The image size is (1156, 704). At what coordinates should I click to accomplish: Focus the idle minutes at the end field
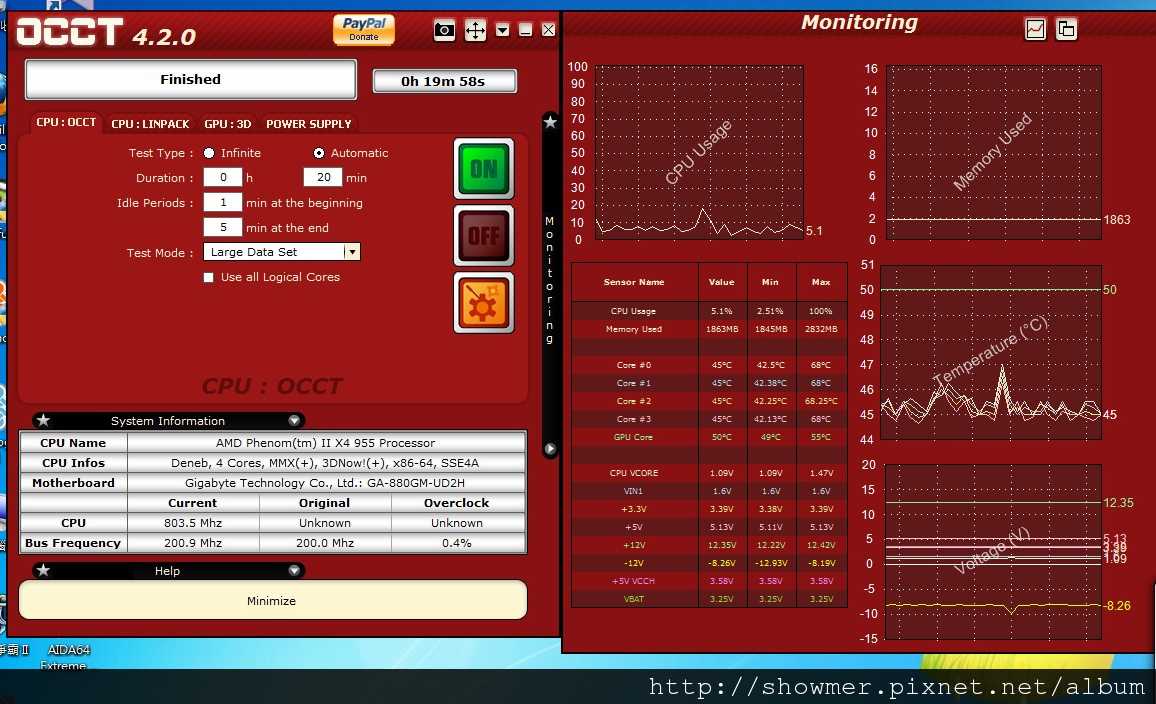click(223, 227)
